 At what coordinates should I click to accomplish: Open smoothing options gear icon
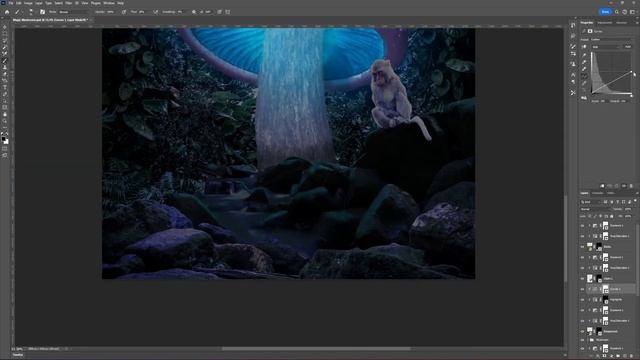(x=193, y=12)
